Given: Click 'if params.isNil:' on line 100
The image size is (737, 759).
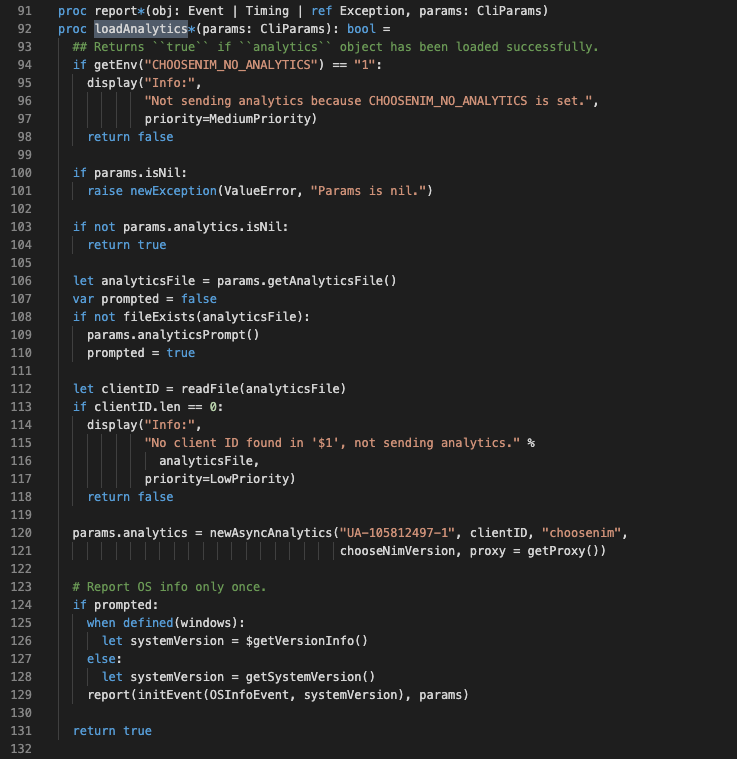Looking at the screenshot, I should coord(130,173).
